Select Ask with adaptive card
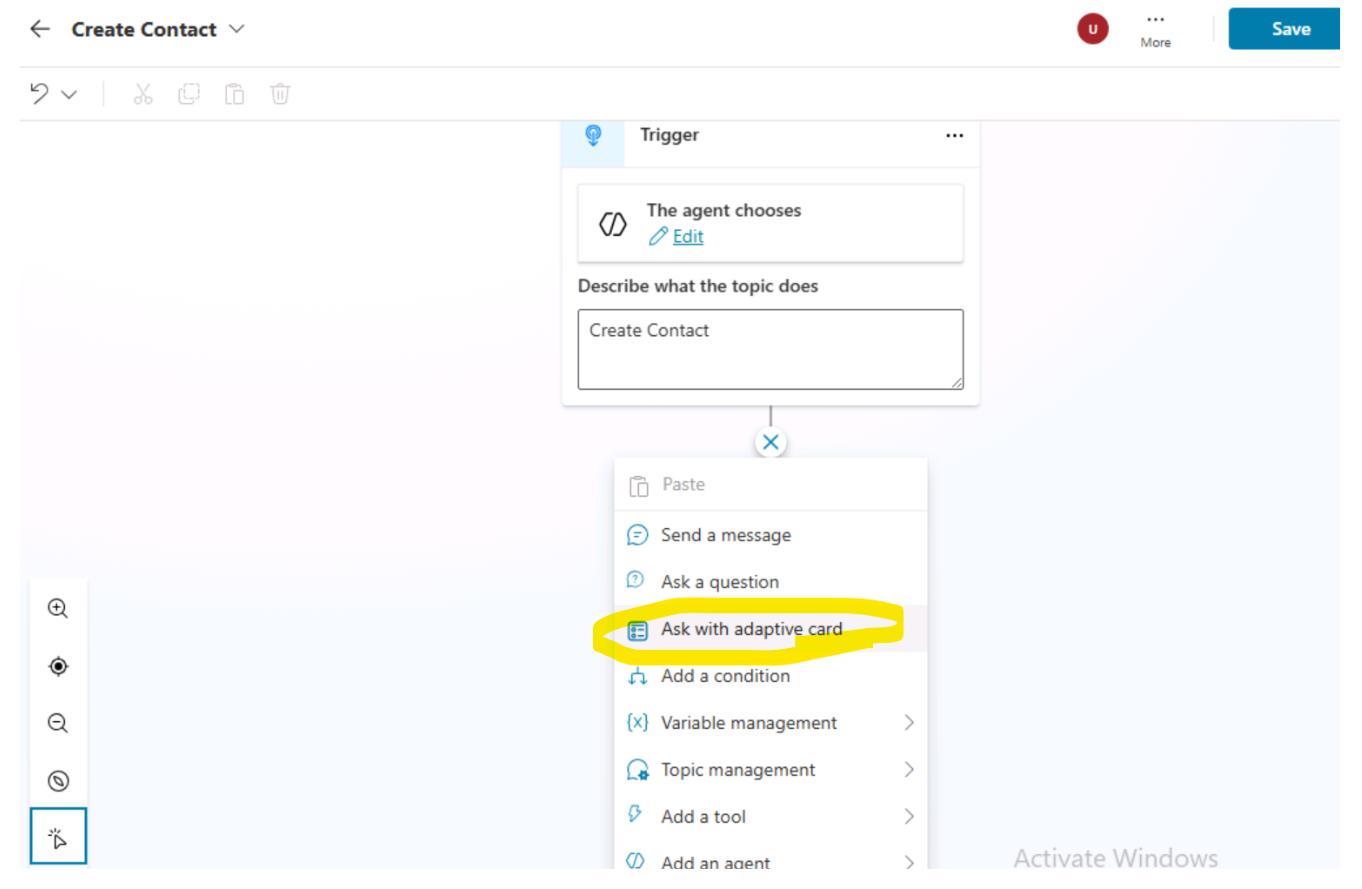 pos(751,630)
